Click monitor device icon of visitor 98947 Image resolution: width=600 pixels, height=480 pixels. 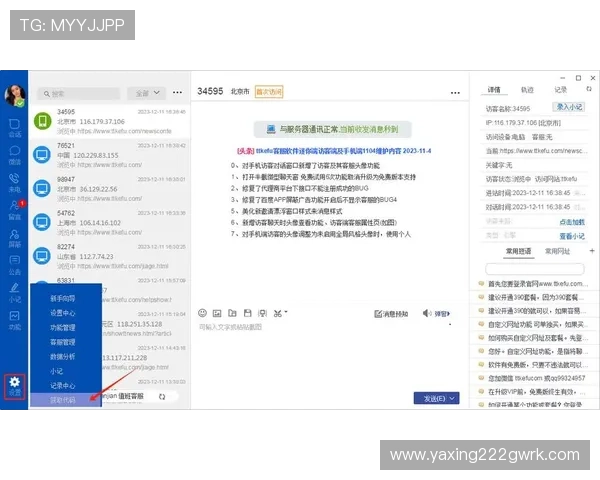coord(42,189)
